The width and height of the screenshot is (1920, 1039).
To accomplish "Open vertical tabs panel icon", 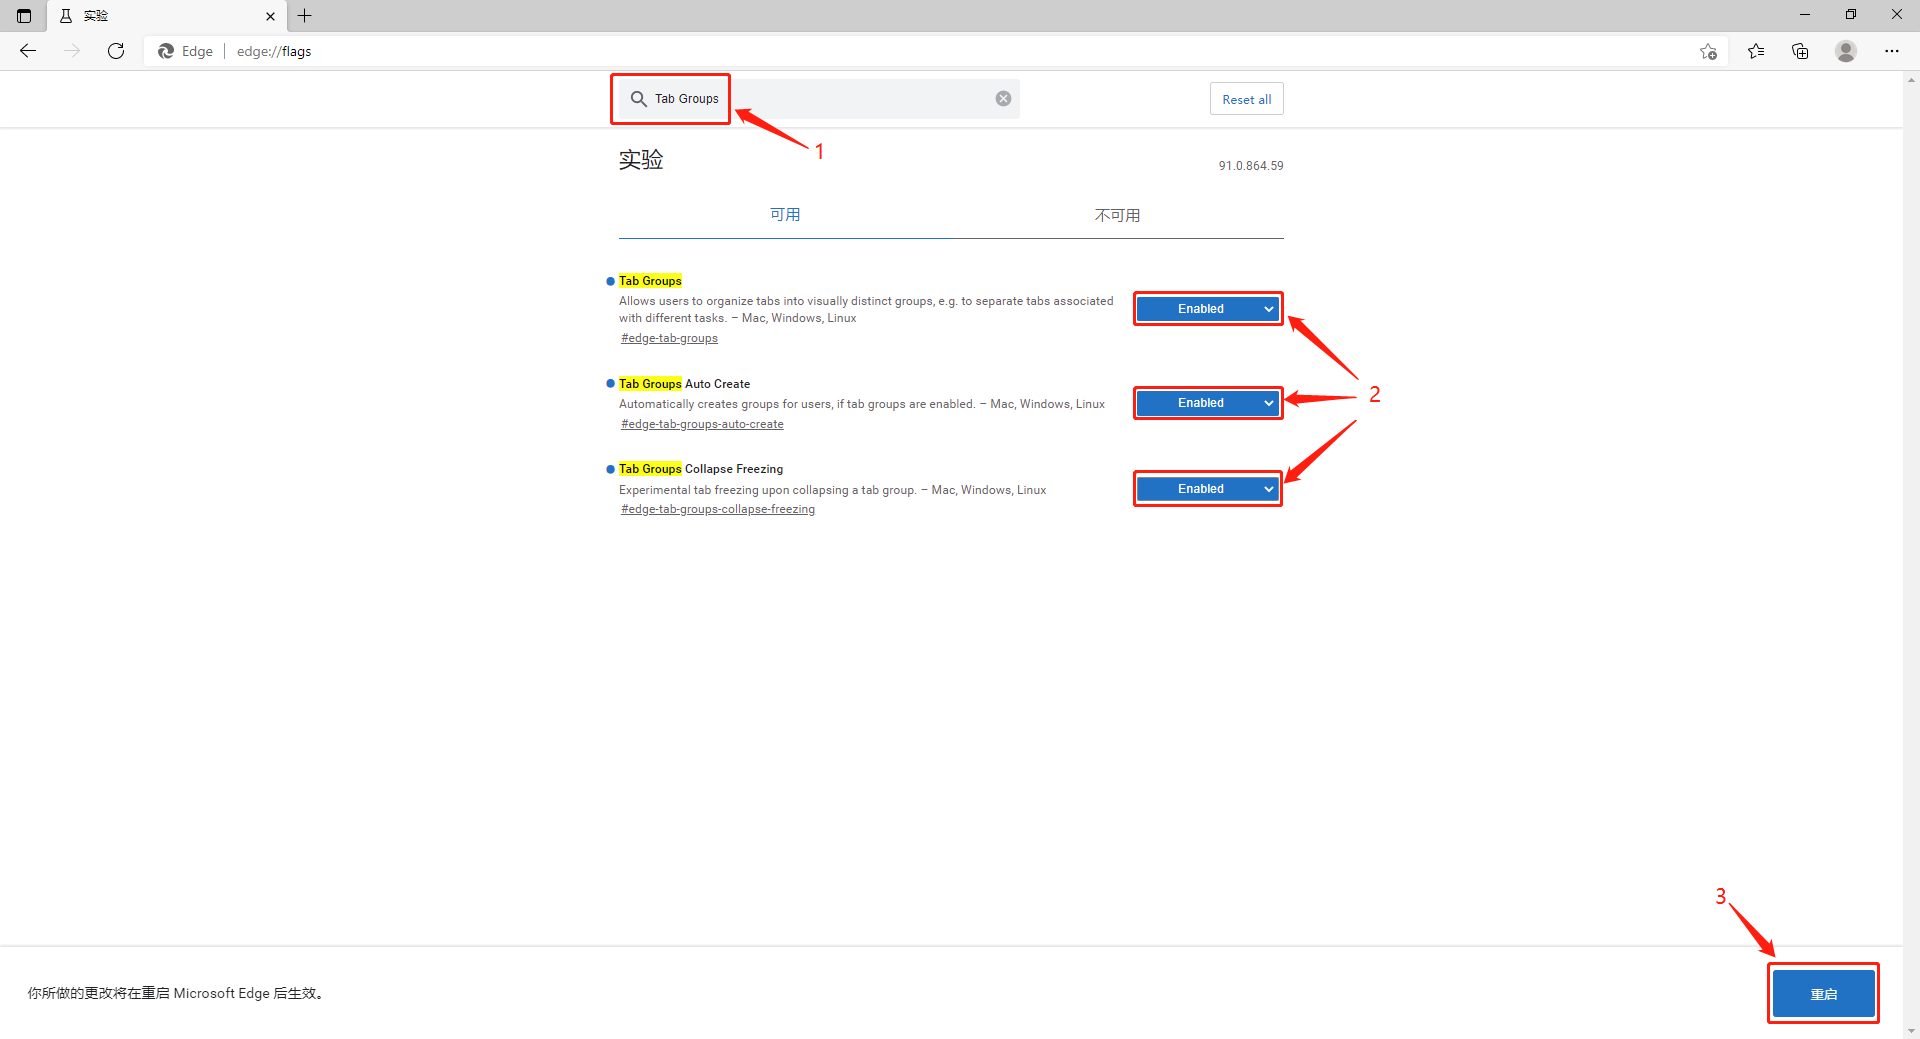I will click(x=24, y=15).
